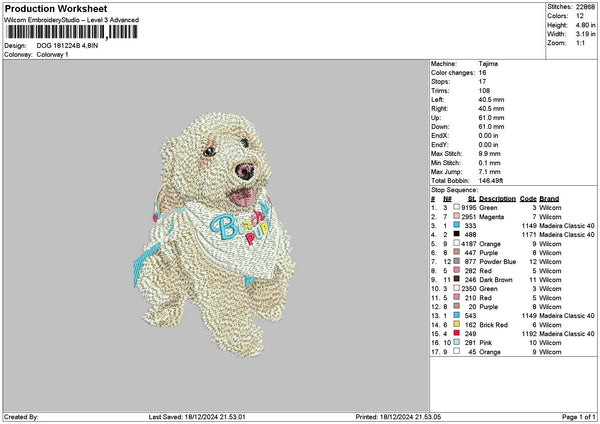
Task: Select the Colors value 12
Action: click(580, 16)
